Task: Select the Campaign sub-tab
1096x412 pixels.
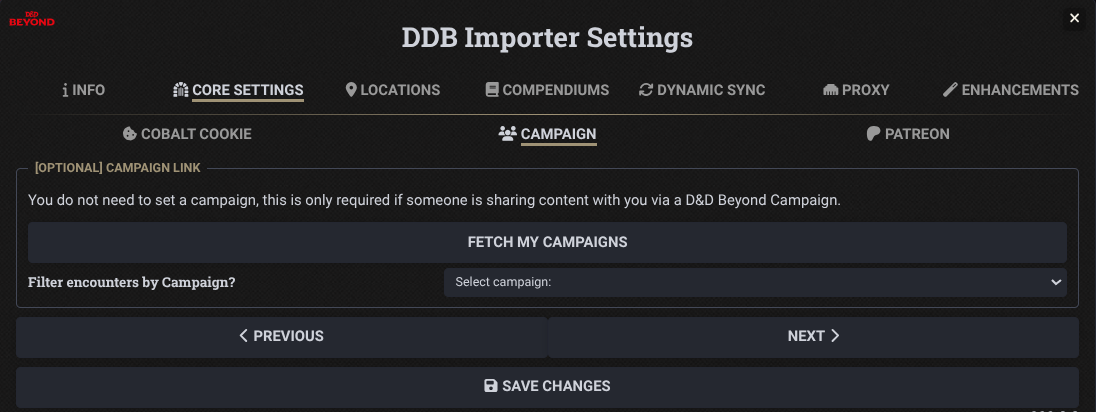Action: [547, 134]
